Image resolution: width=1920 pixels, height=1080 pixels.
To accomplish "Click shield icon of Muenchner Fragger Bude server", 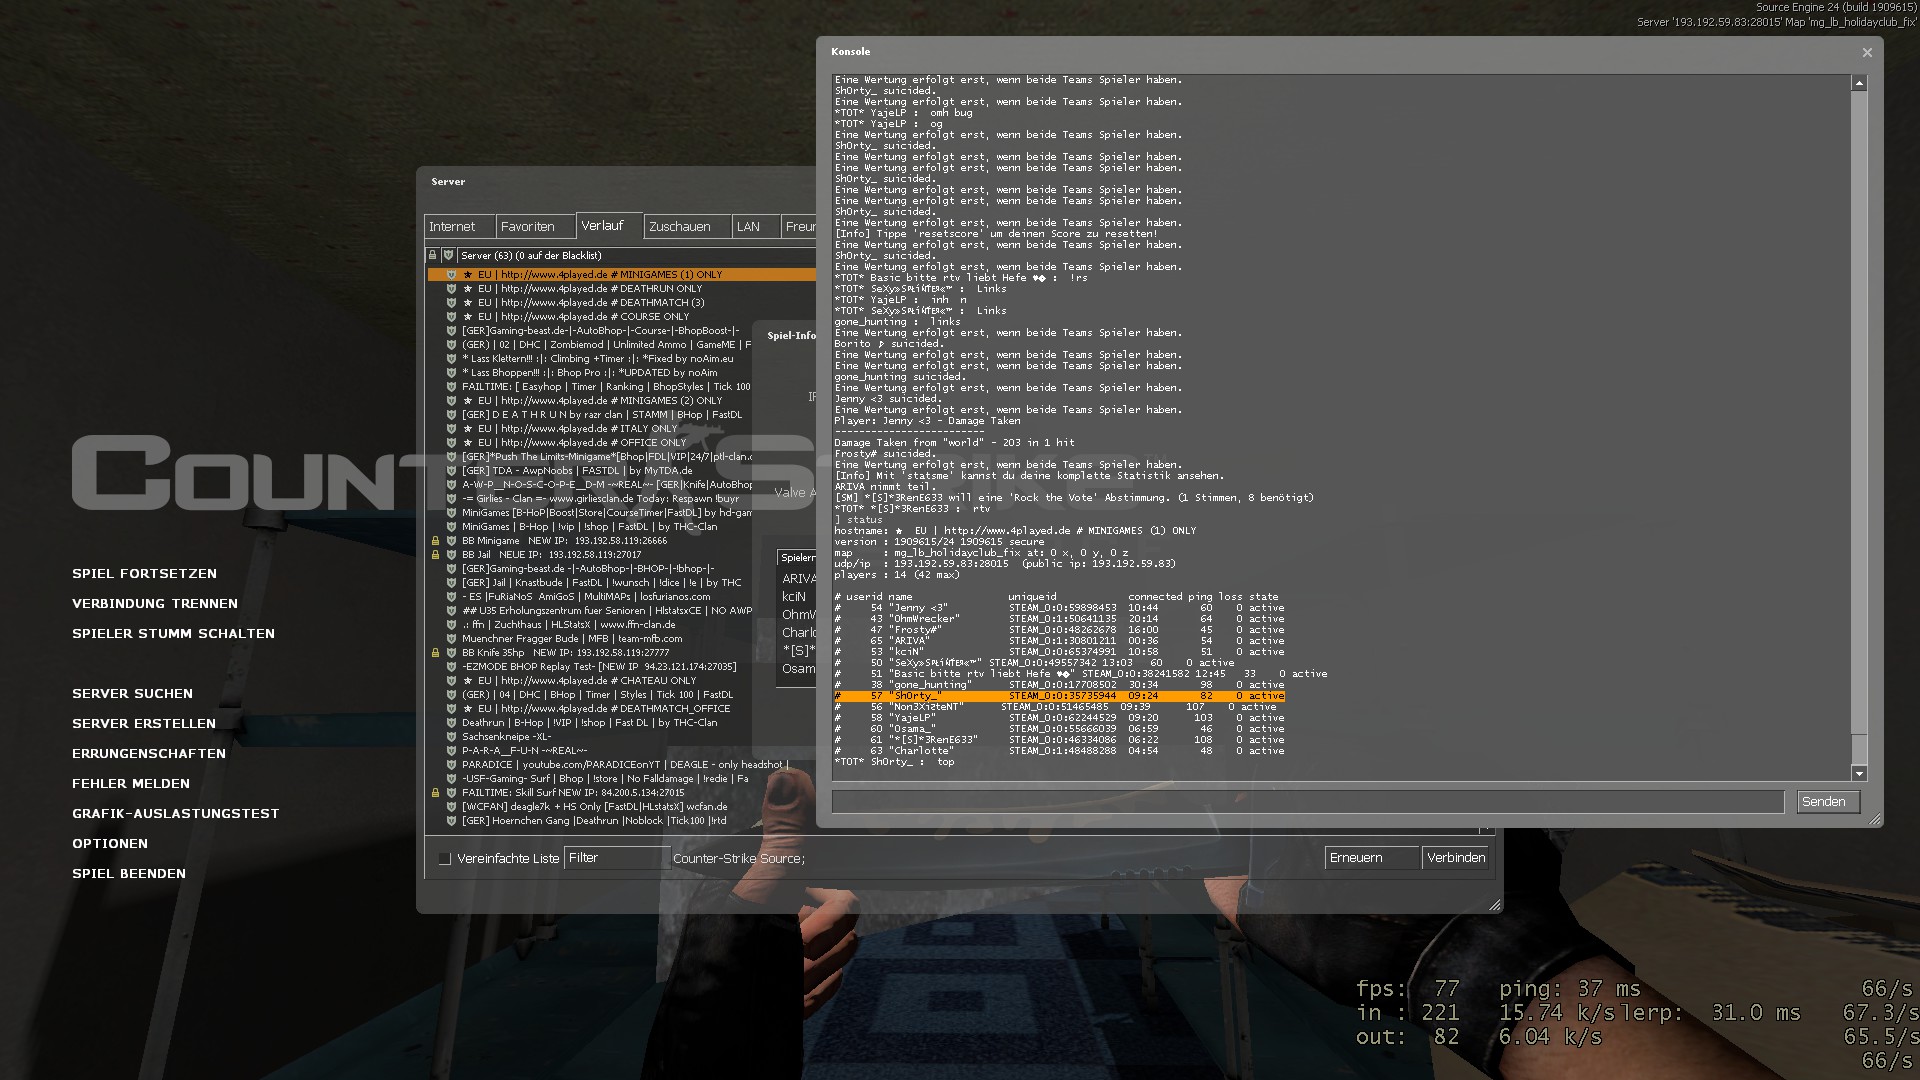I will [451, 638].
